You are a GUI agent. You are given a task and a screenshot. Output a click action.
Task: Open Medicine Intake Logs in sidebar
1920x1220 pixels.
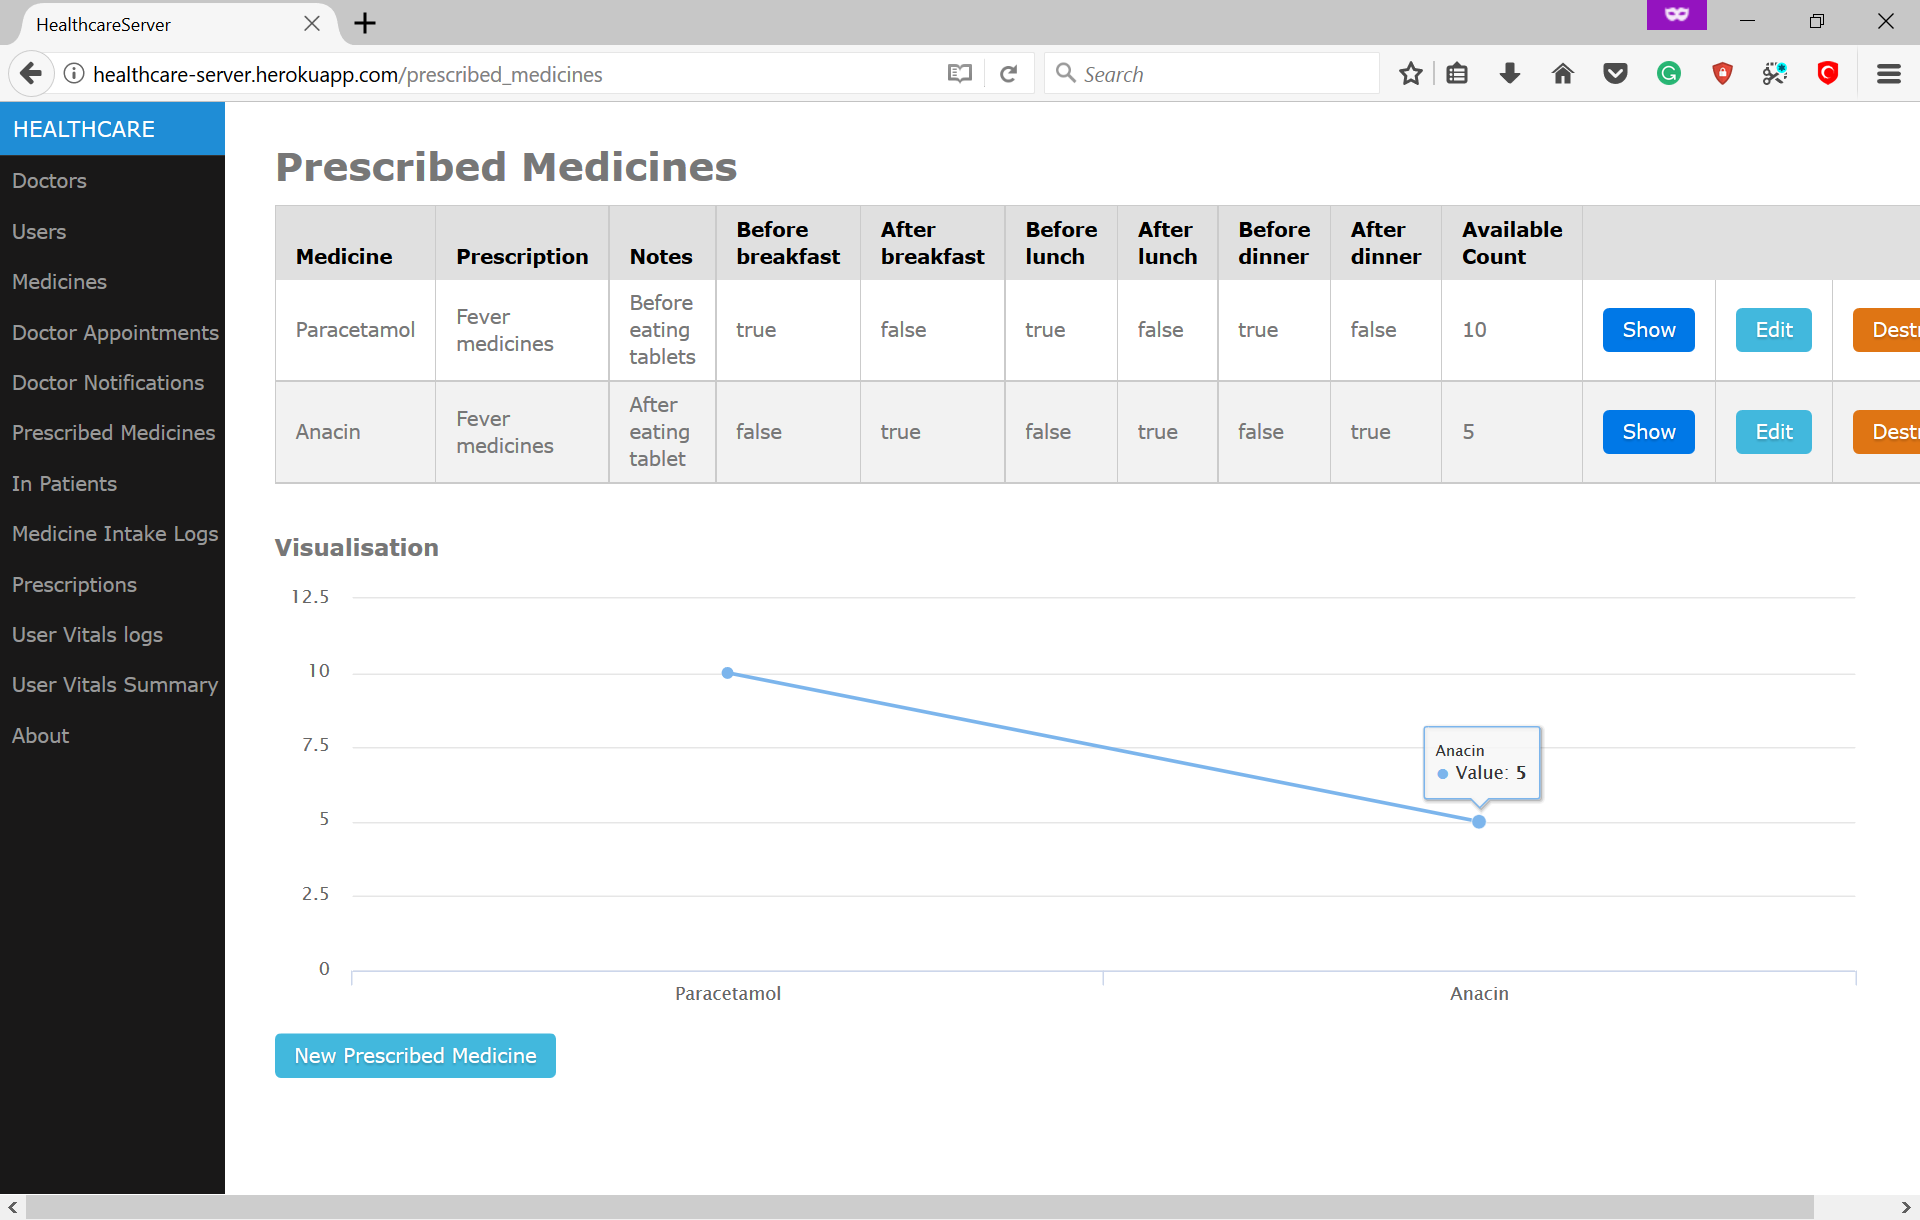click(115, 534)
